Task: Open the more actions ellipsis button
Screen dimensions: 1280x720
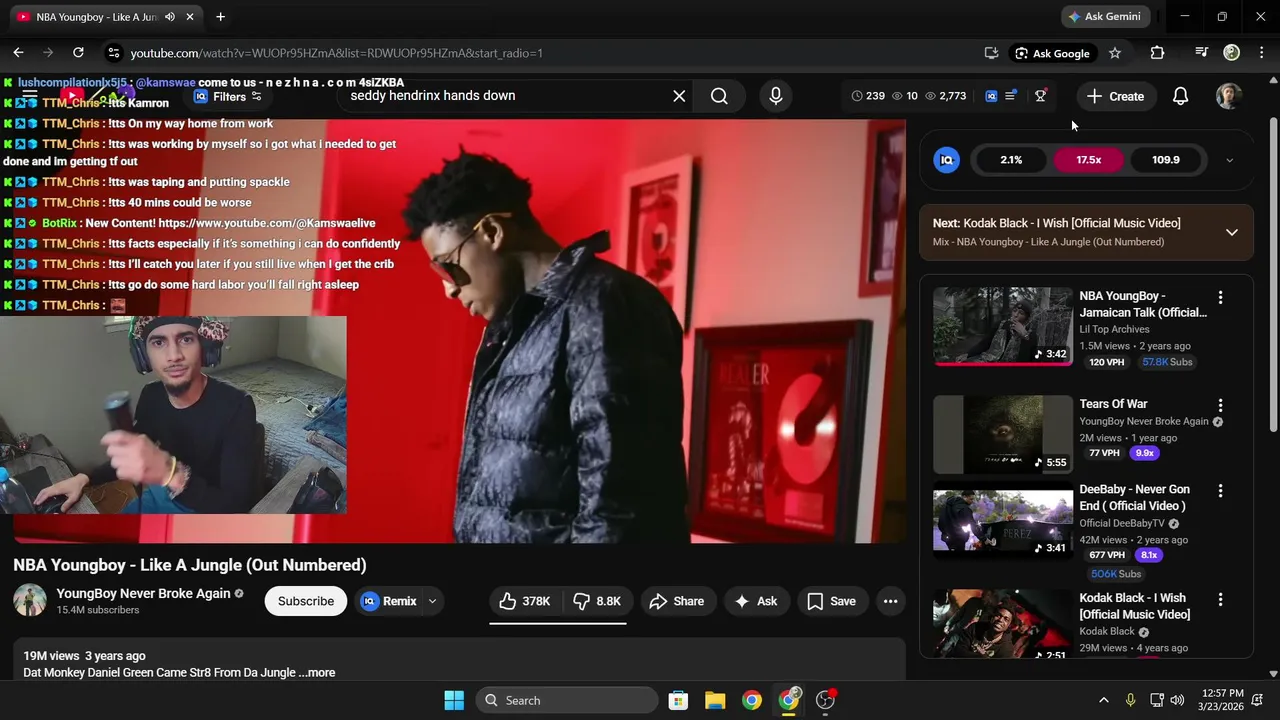Action: [890, 601]
